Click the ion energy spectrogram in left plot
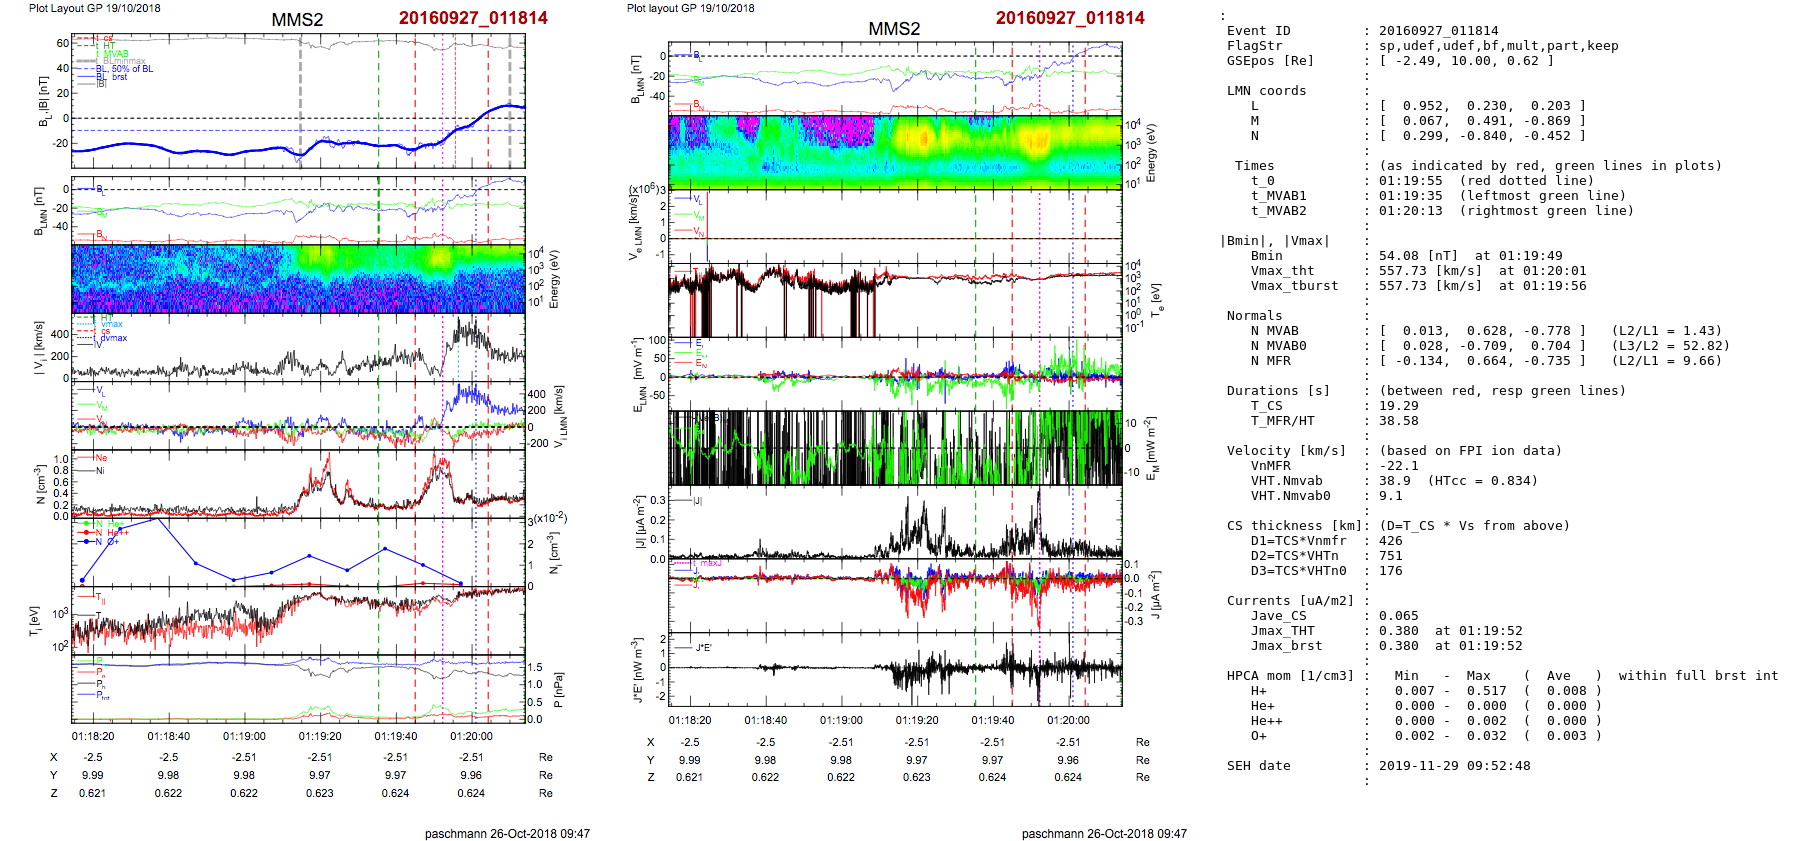Image resolution: width=1804 pixels, height=841 pixels. point(298,279)
